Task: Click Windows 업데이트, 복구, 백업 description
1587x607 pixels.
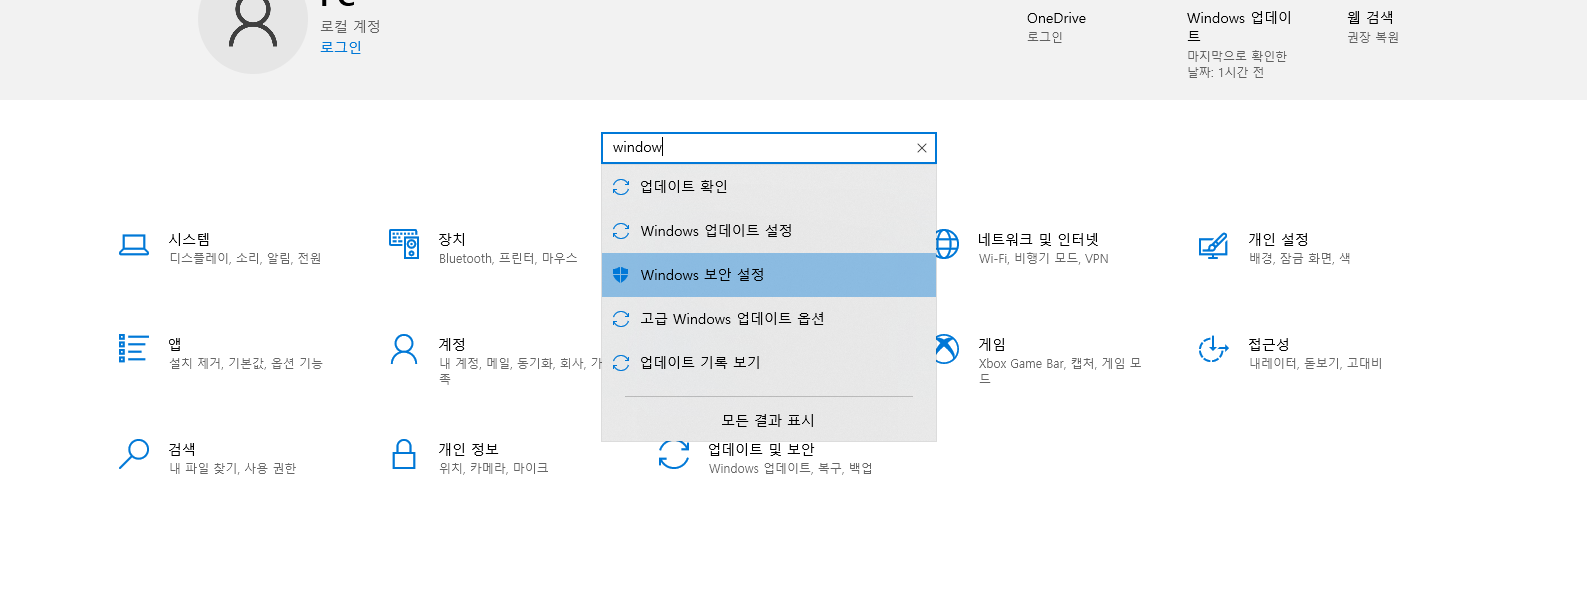Action: pos(791,468)
